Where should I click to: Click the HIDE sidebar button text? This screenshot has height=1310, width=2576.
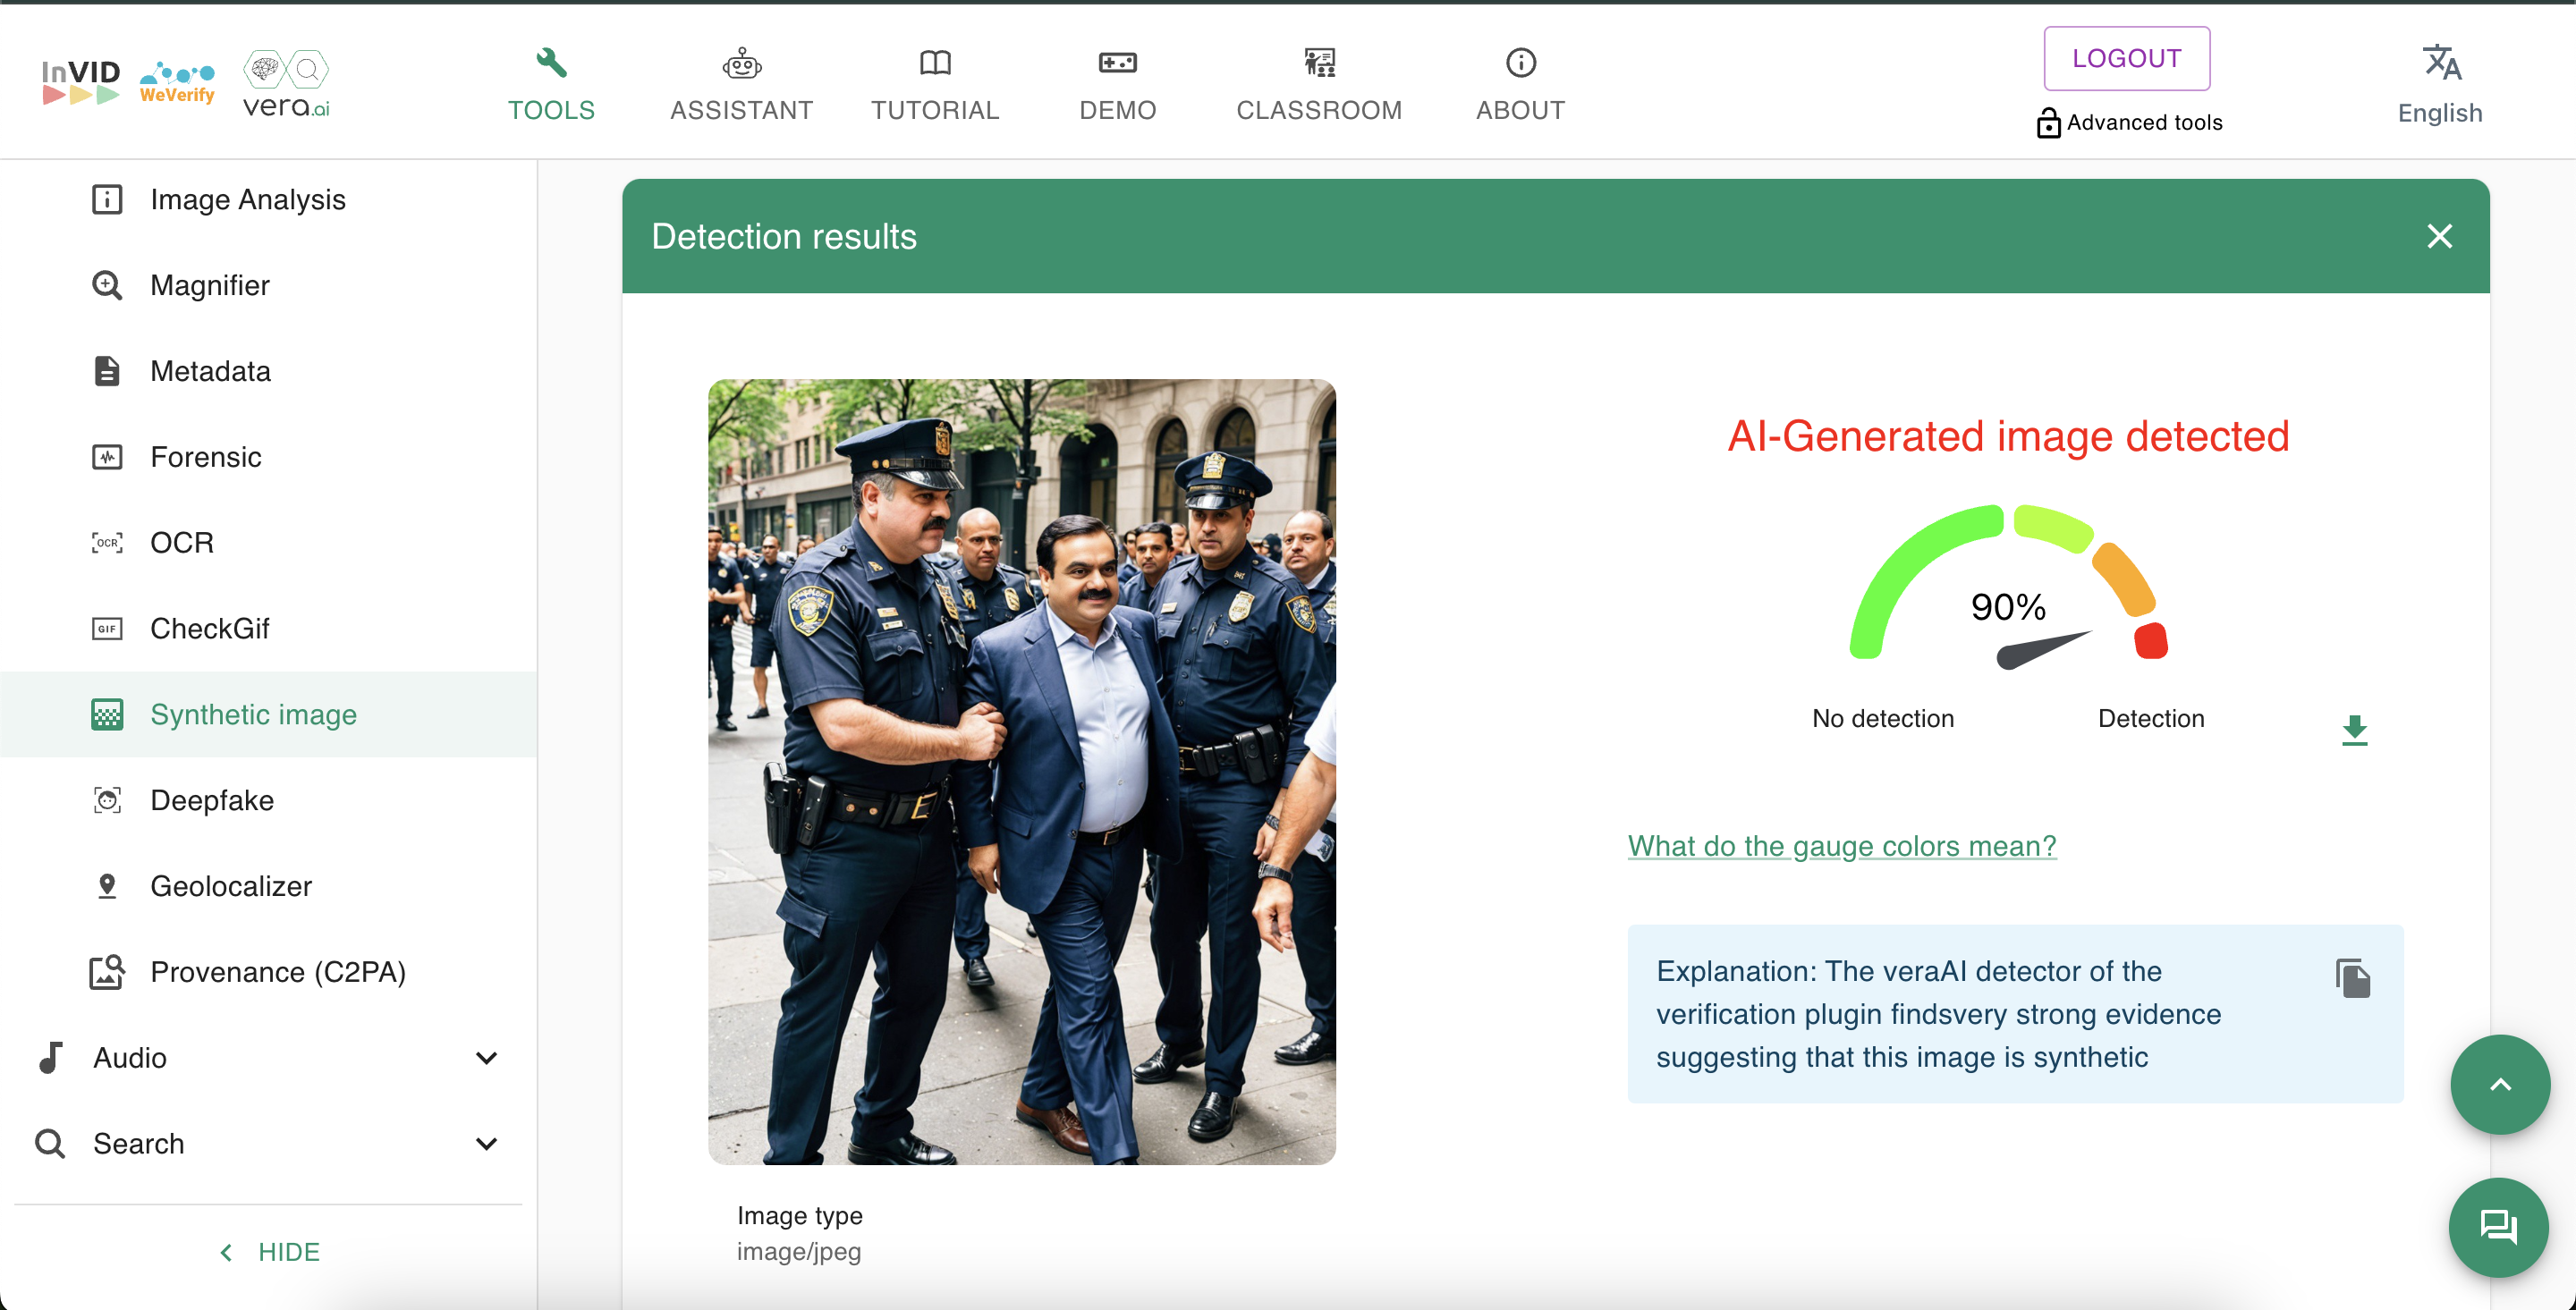point(289,1252)
